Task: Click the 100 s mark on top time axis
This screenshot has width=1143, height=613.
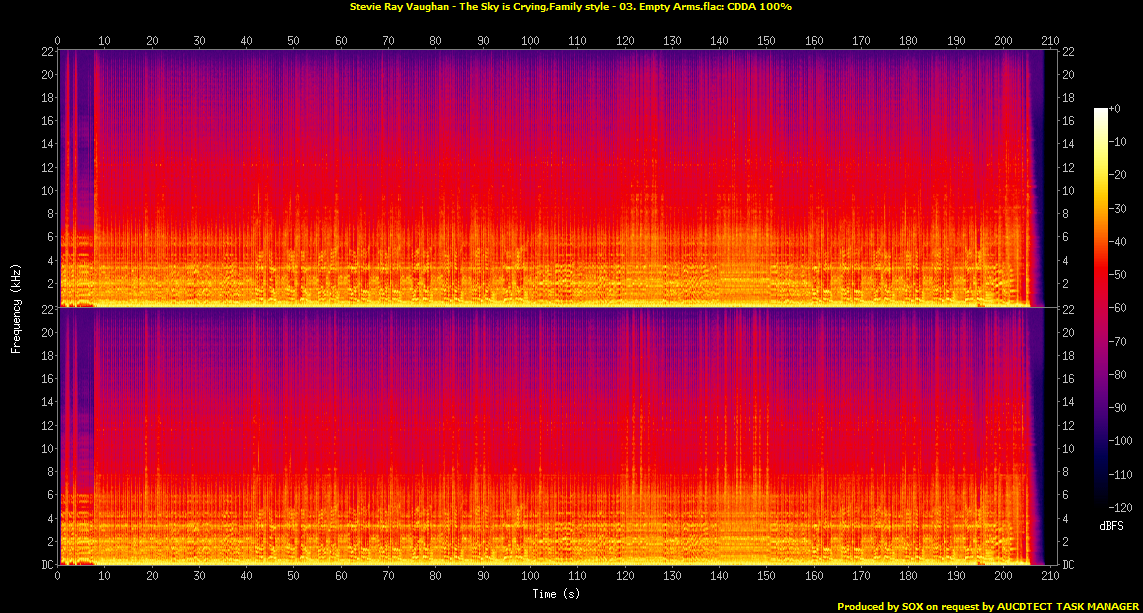Action: click(530, 41)
